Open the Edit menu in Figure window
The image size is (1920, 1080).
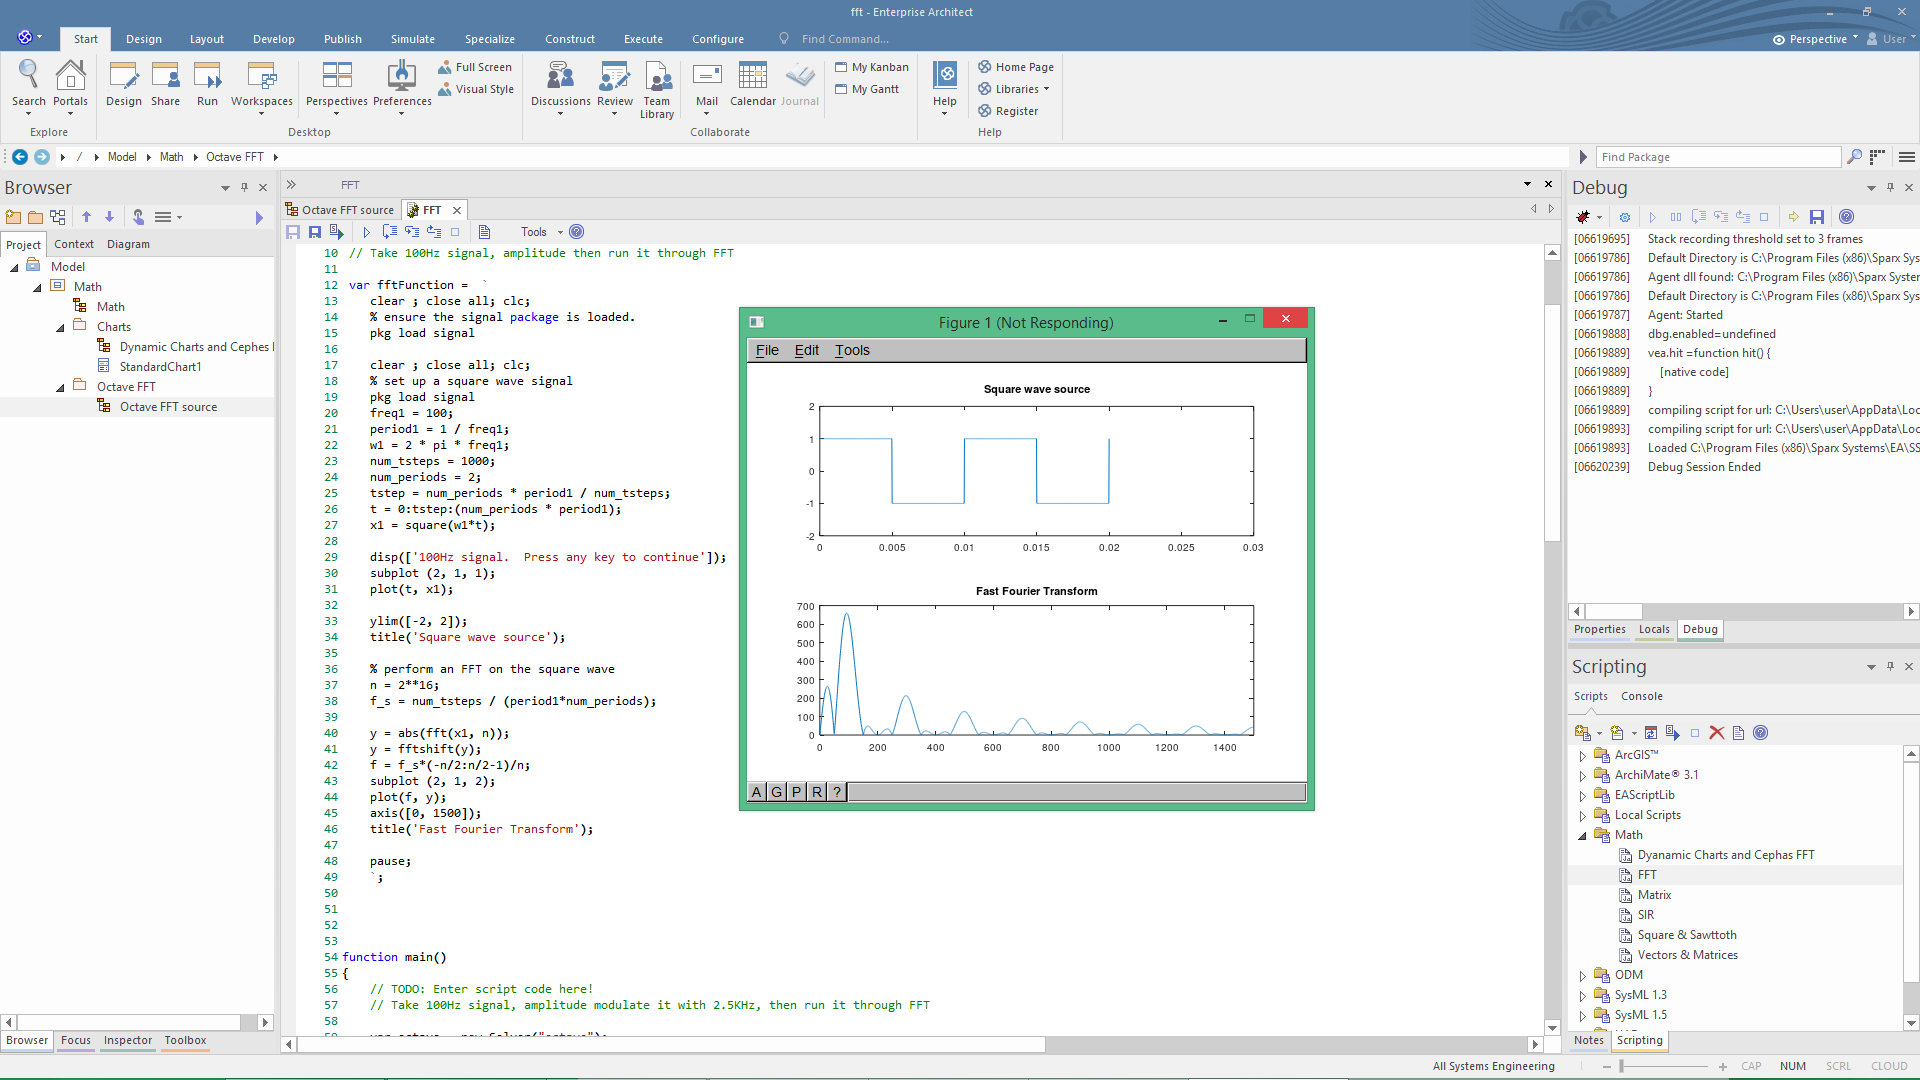pos(806,350)
